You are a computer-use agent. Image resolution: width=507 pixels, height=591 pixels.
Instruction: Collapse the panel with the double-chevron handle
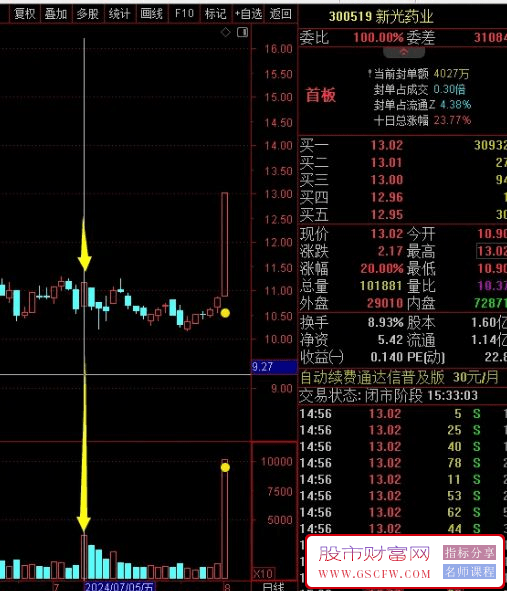[404, 52]
